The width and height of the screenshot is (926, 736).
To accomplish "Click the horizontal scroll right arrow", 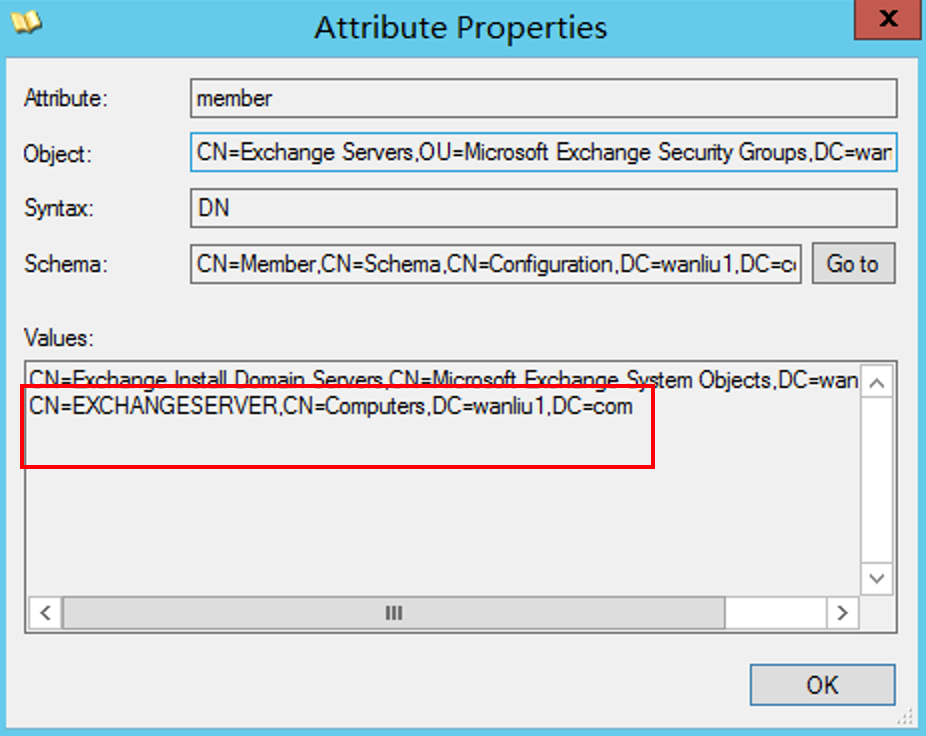I will tap(842, 613).
